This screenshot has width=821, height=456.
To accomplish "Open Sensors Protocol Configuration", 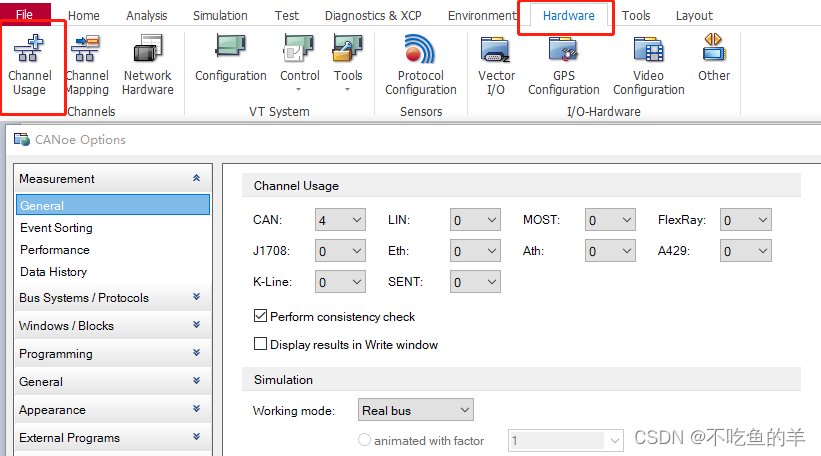I will [421, 65].
